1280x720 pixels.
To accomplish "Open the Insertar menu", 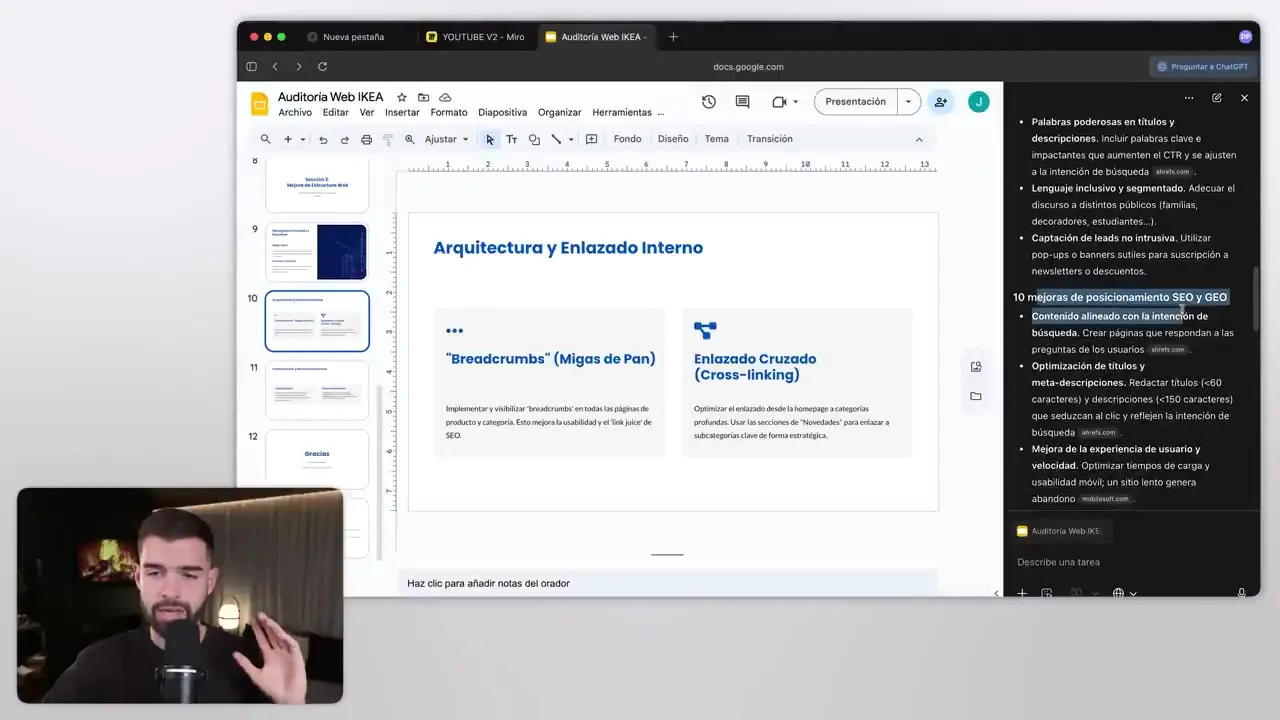I will [402, 113].
